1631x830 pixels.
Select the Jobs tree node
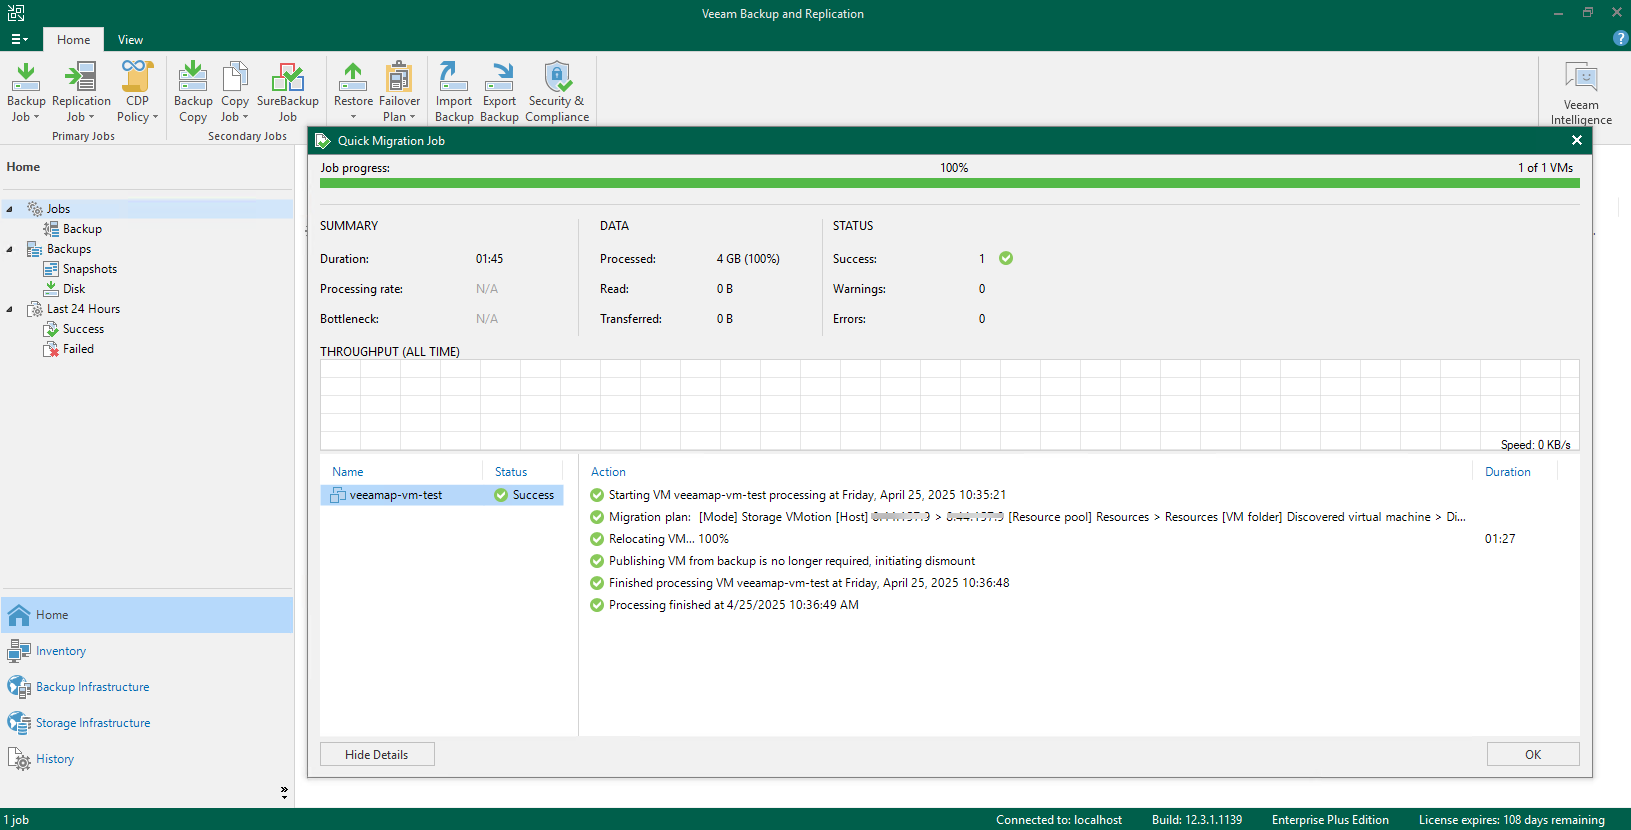(x=58, y=209)
